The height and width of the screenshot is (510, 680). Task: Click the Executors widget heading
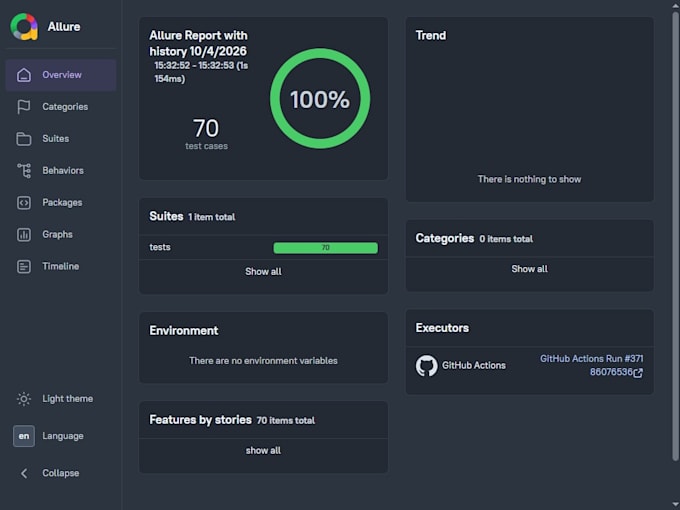442,328
